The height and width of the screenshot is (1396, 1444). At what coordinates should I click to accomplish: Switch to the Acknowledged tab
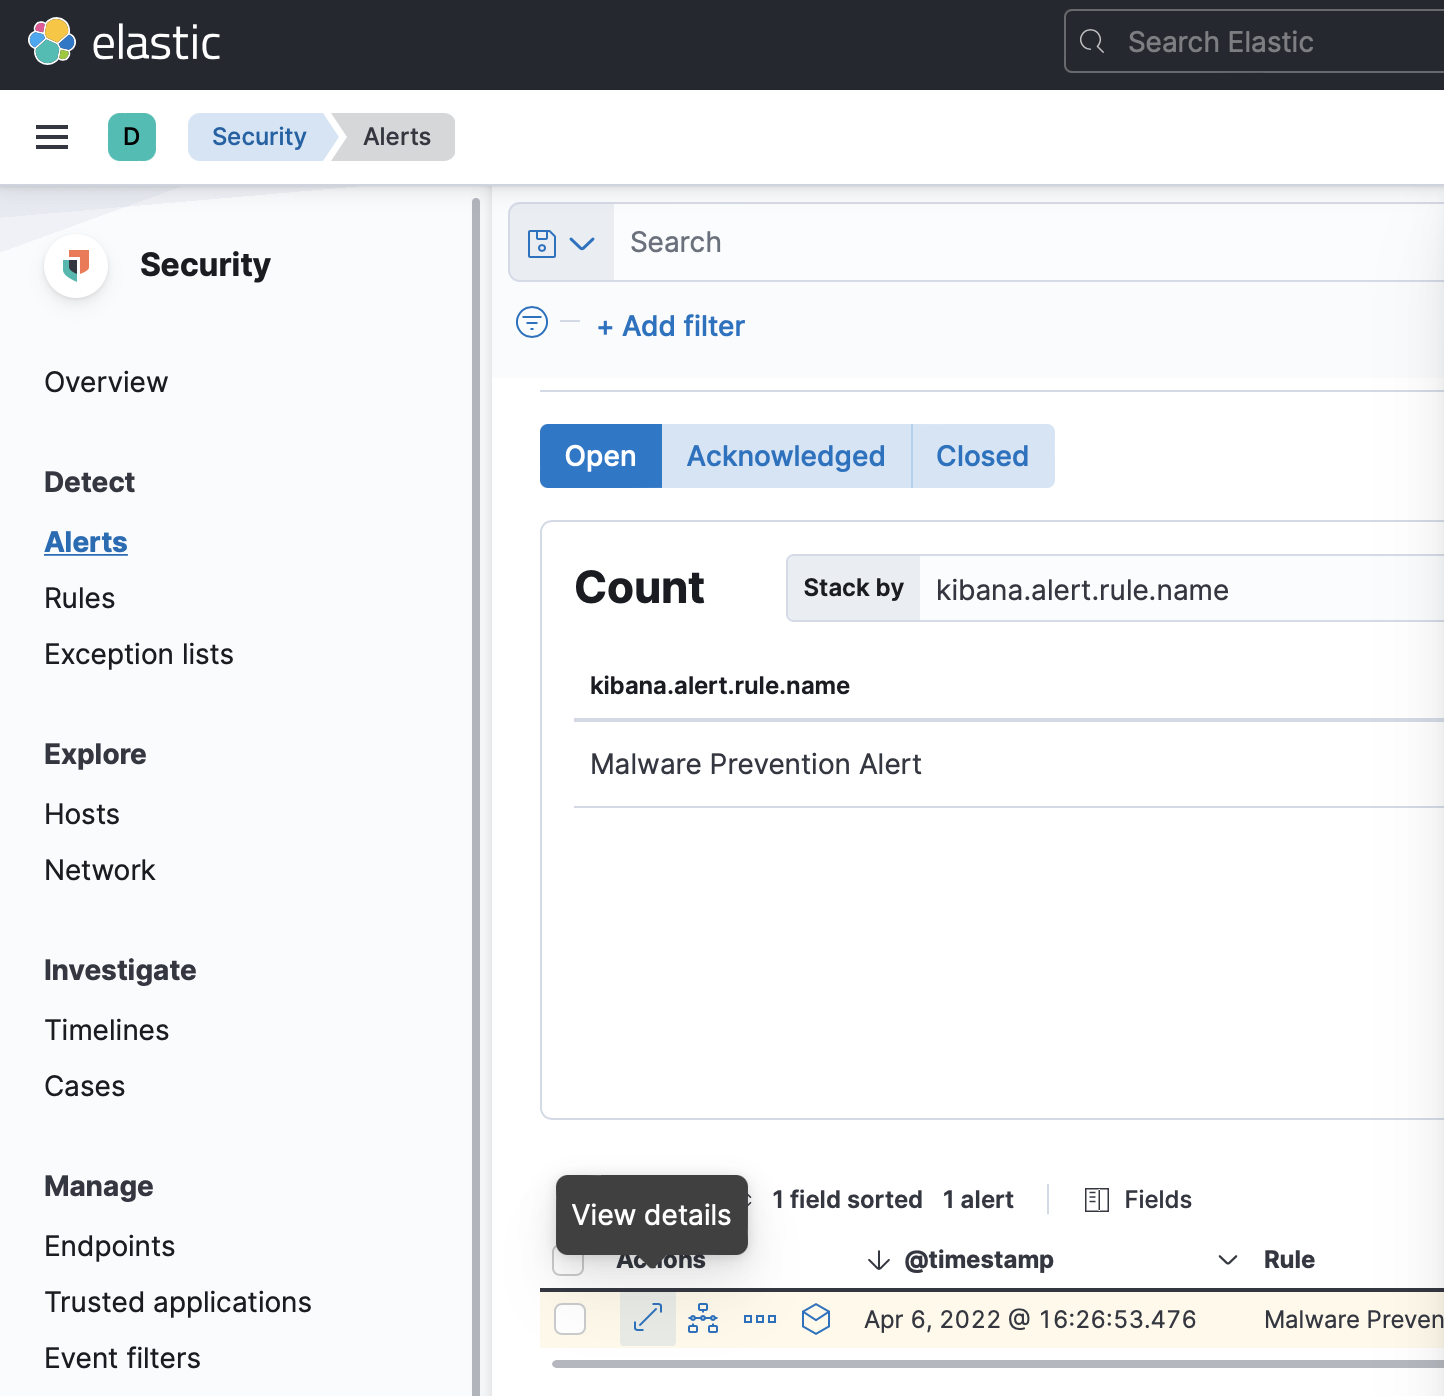tap(786, 456)
